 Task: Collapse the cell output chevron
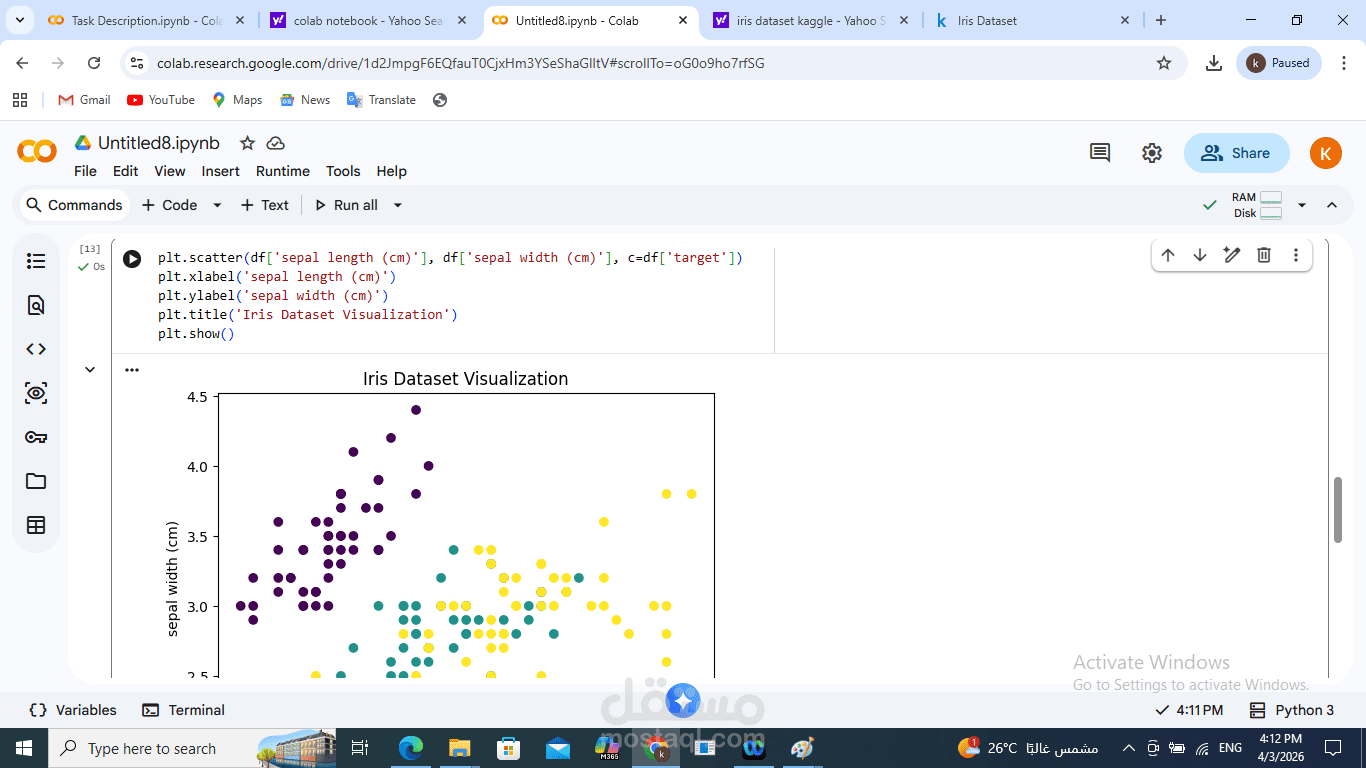click(x=90, y=370)
